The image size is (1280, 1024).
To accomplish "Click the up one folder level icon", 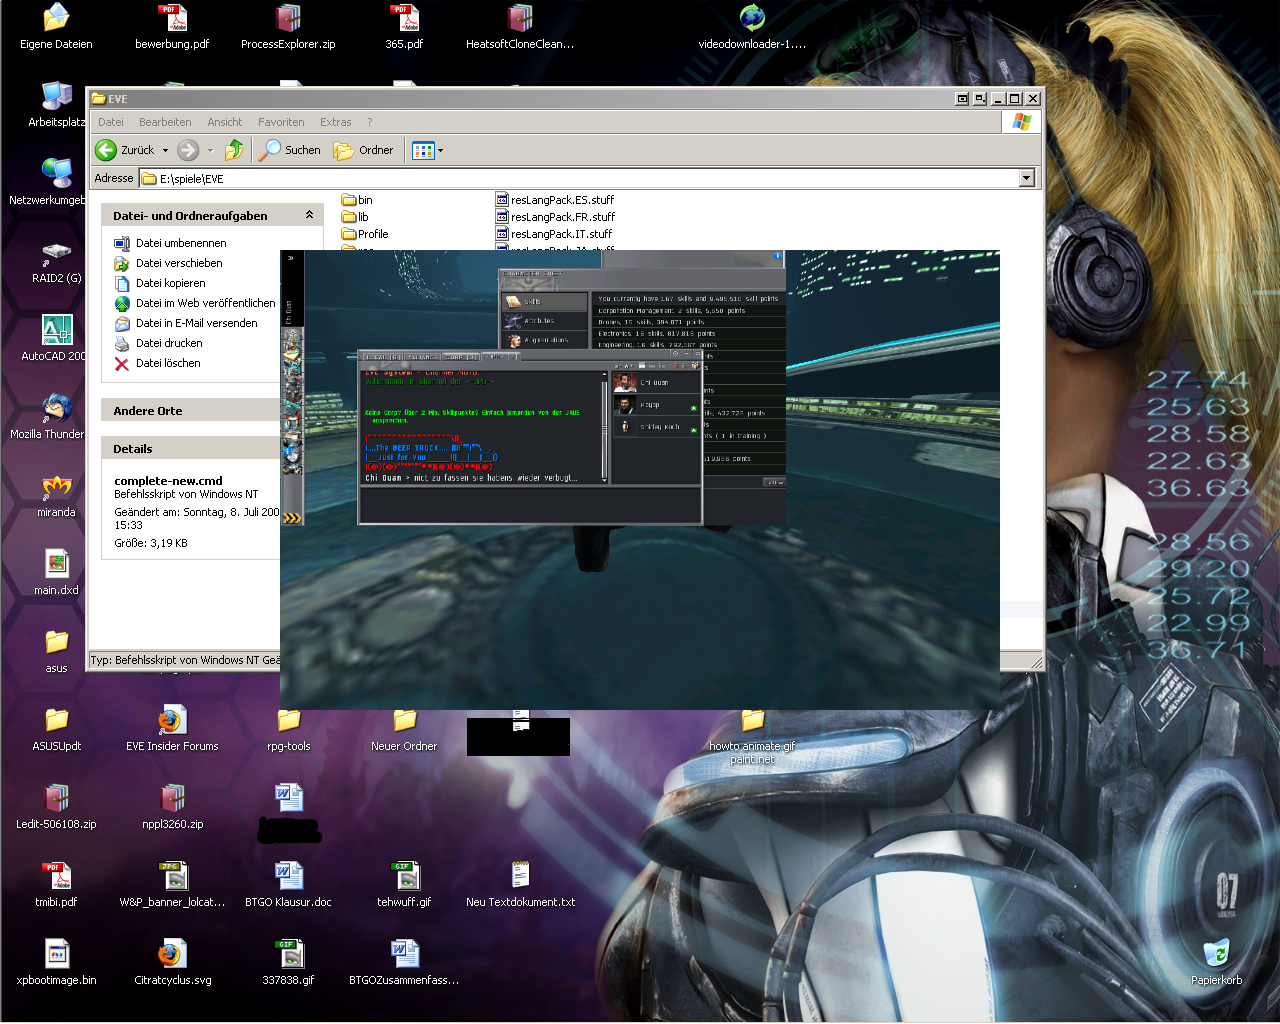I will [234, 150].
